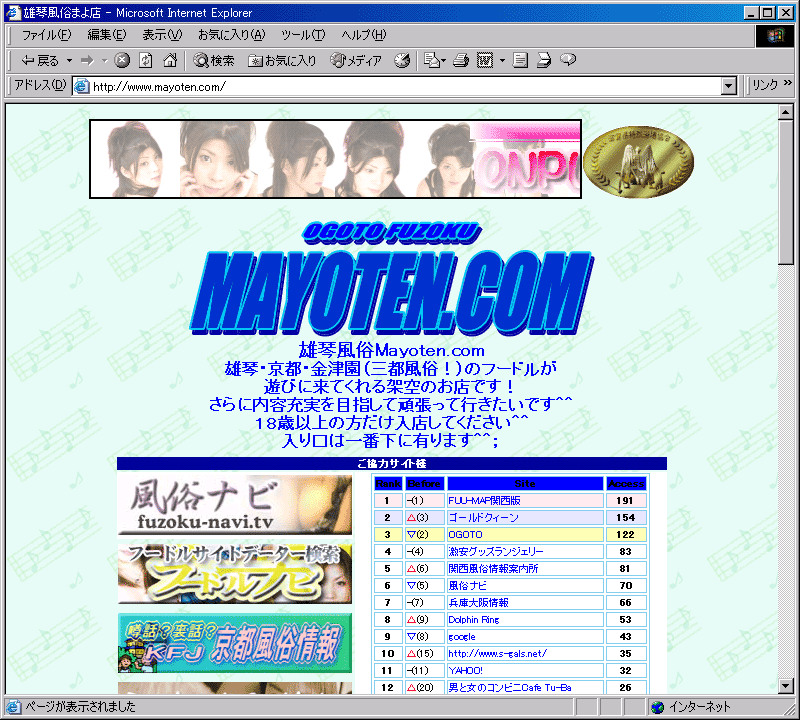Open the 激安グッズランジェリー link
Image resolution: width=800 pixels, height=720 pixels.
coord(495,552)
